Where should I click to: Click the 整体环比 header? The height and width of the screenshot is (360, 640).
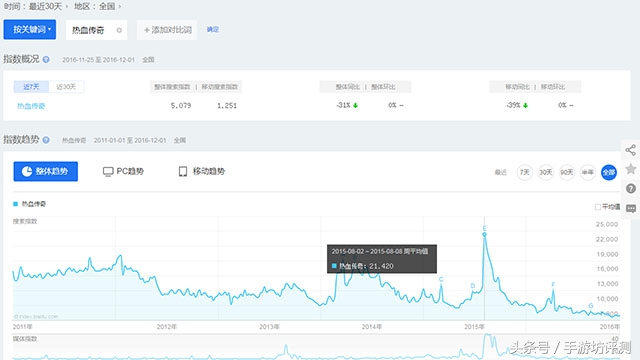383,87
